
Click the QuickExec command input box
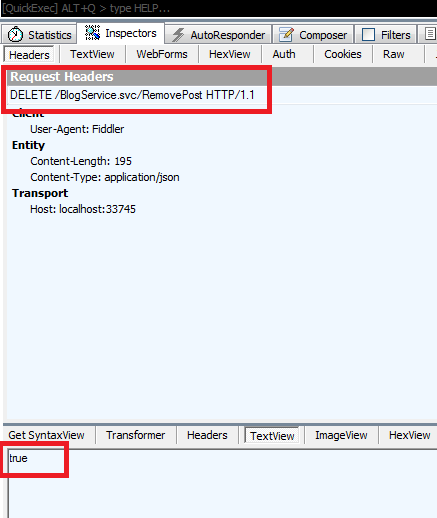click(218, 8)
